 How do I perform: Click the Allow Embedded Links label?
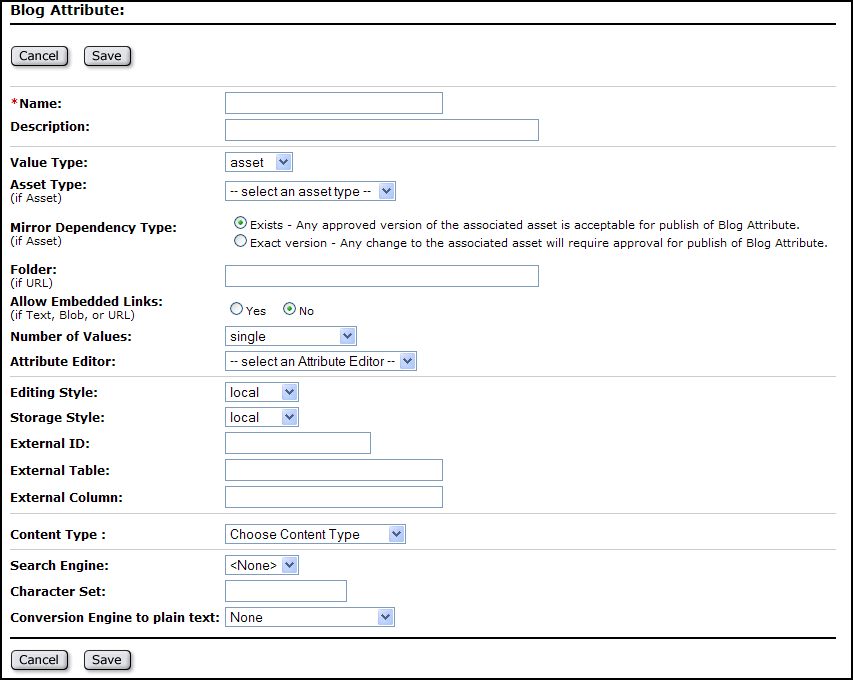(86, 301)
